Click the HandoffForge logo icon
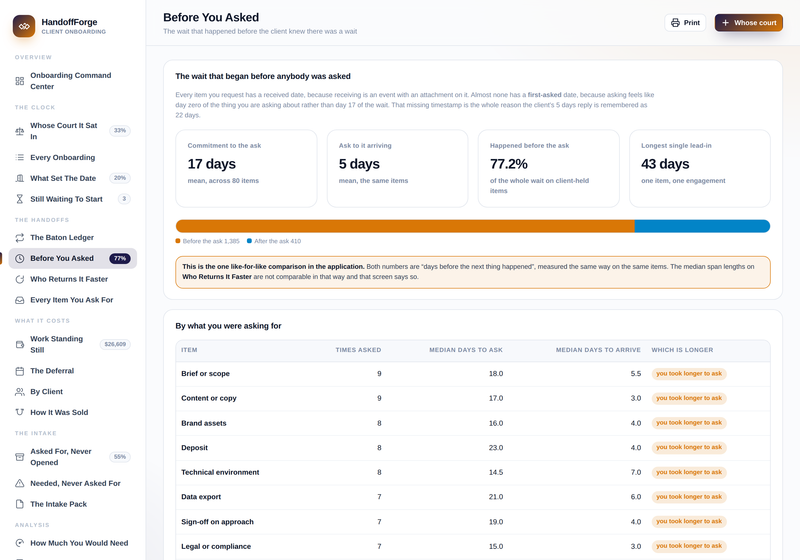800x560 pixels. (24, 26)
